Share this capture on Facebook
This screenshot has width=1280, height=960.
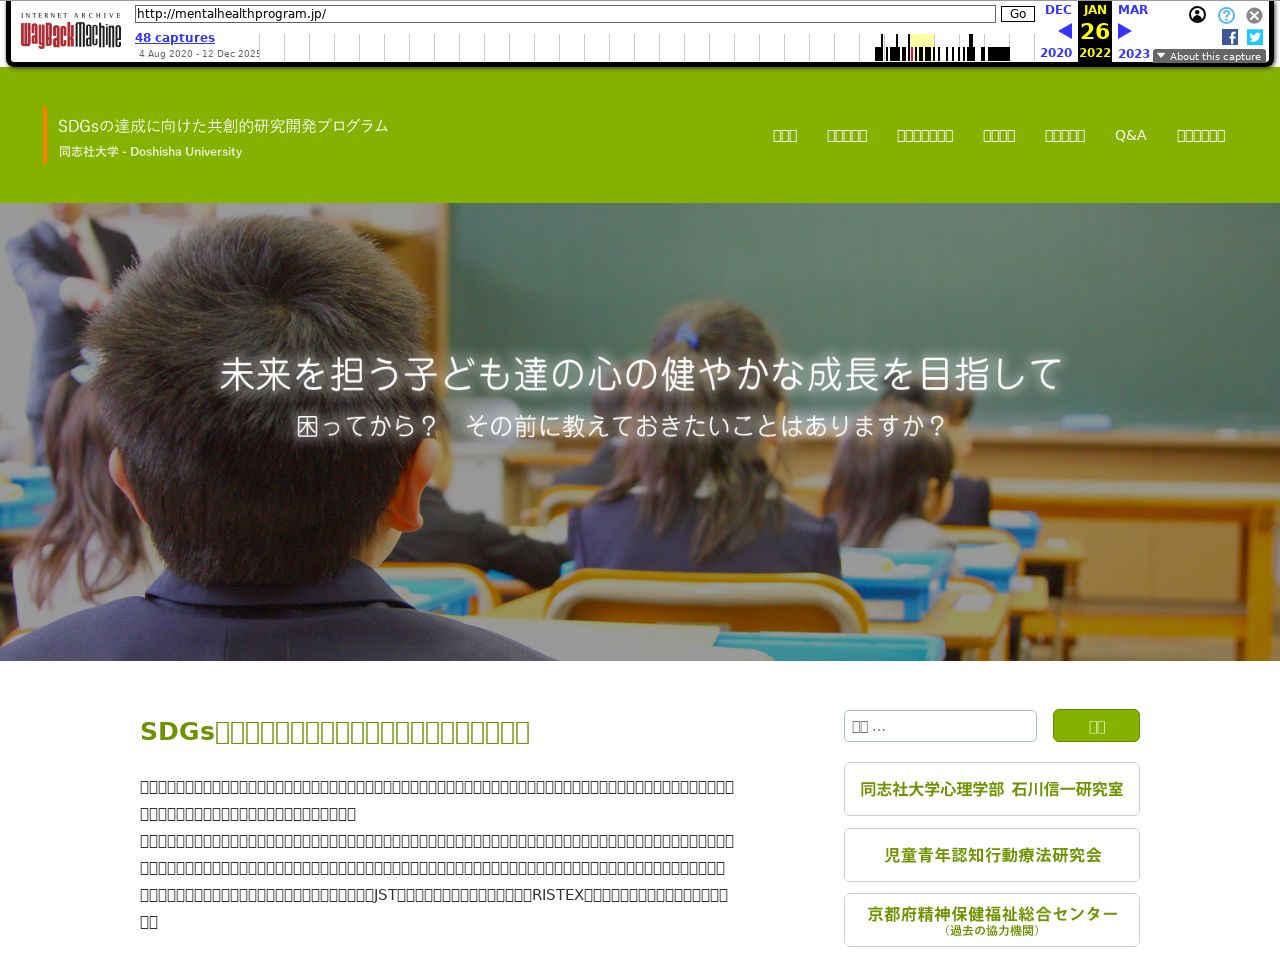click(1230, 37)
